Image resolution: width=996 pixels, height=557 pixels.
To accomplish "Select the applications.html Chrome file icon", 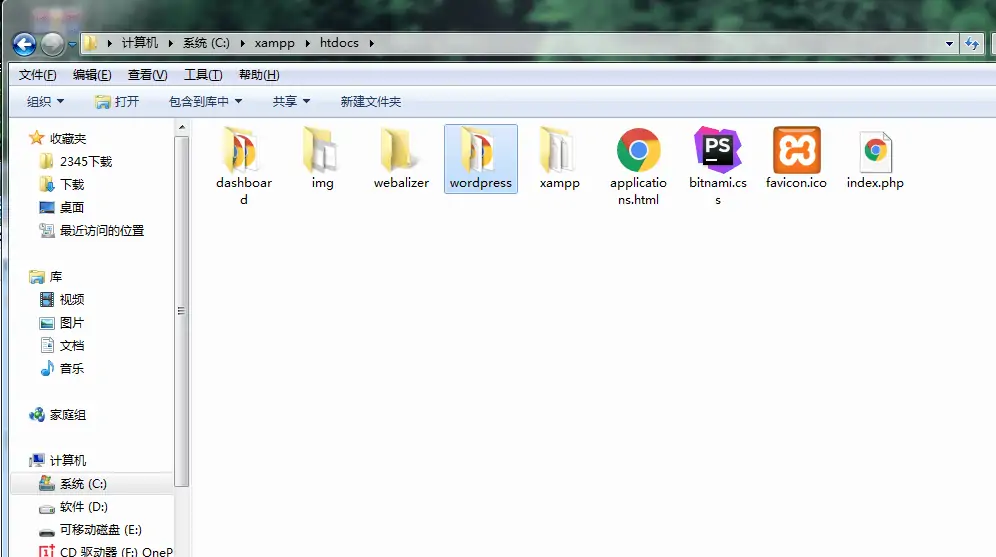I will (638, 150).
